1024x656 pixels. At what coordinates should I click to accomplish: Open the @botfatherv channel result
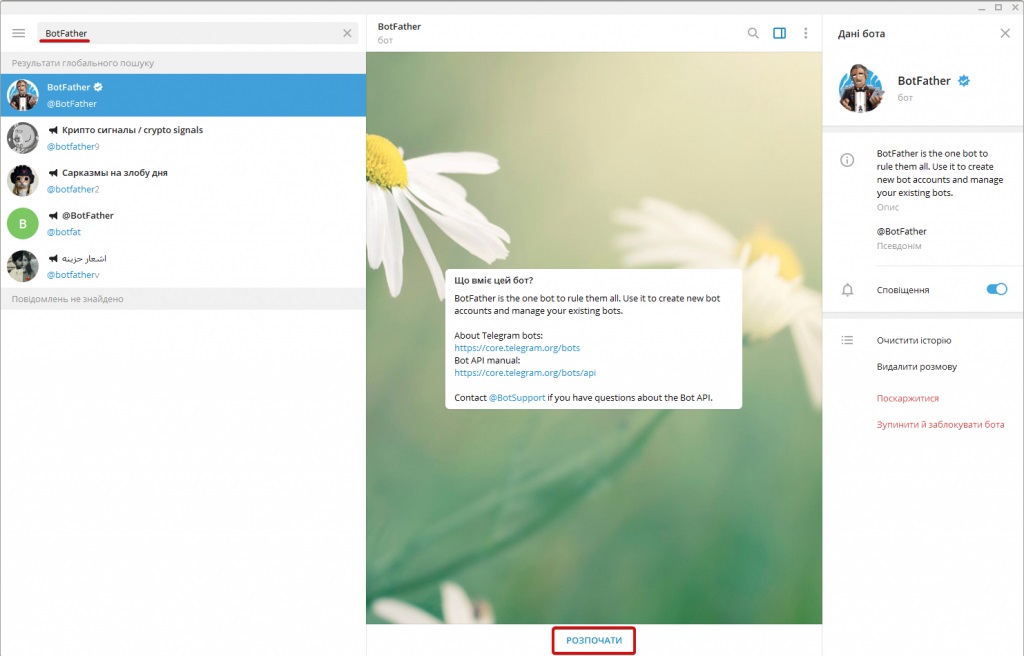click(183, 266)
